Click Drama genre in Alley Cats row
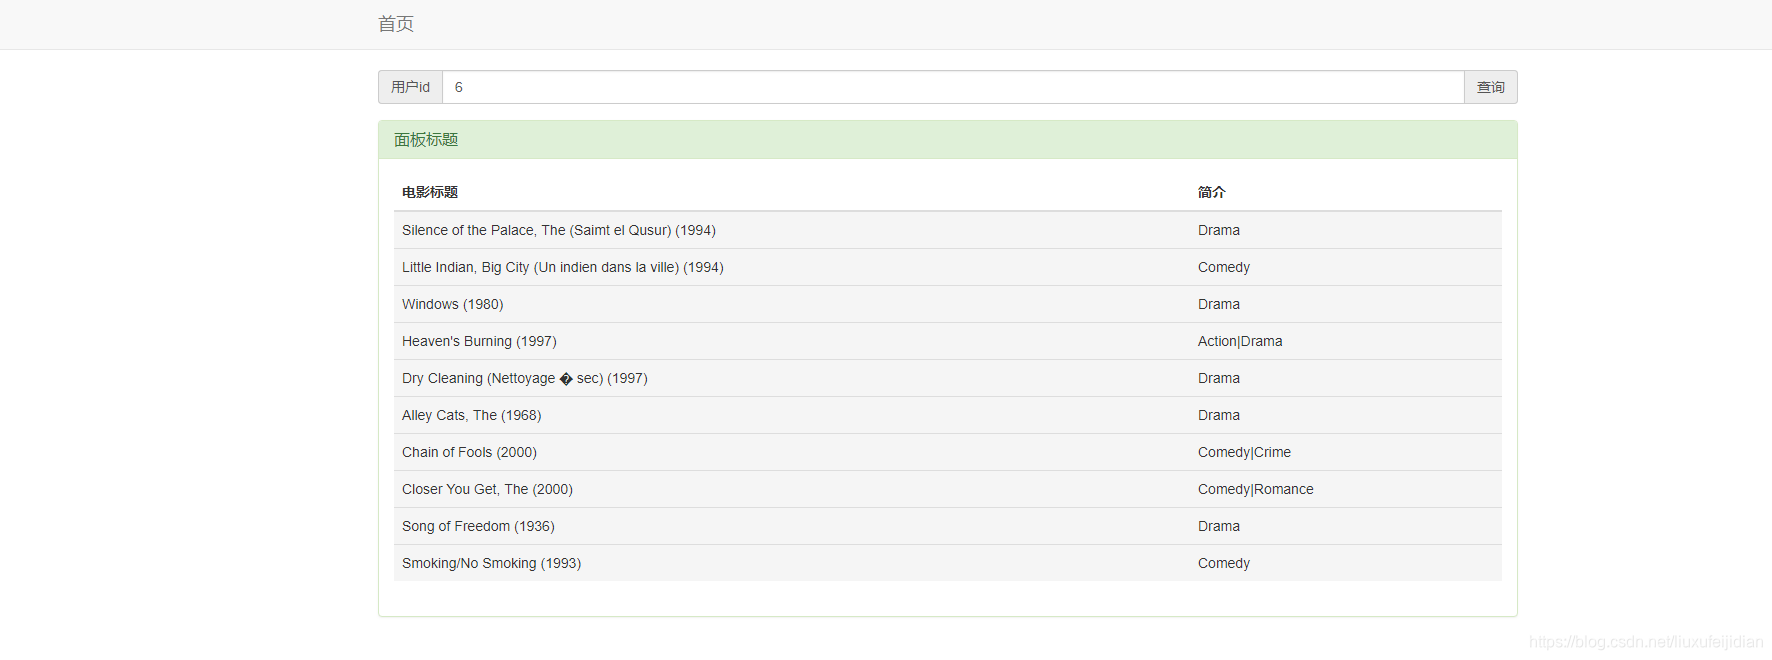This screenshot has width=1772, height=660. point(1219,415)
